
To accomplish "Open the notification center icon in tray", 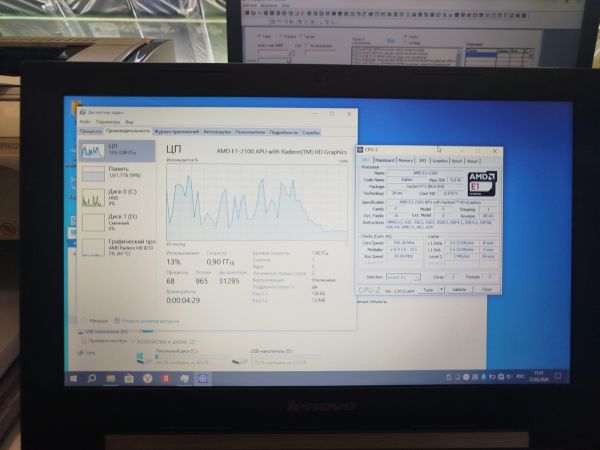I will (558, 376).
